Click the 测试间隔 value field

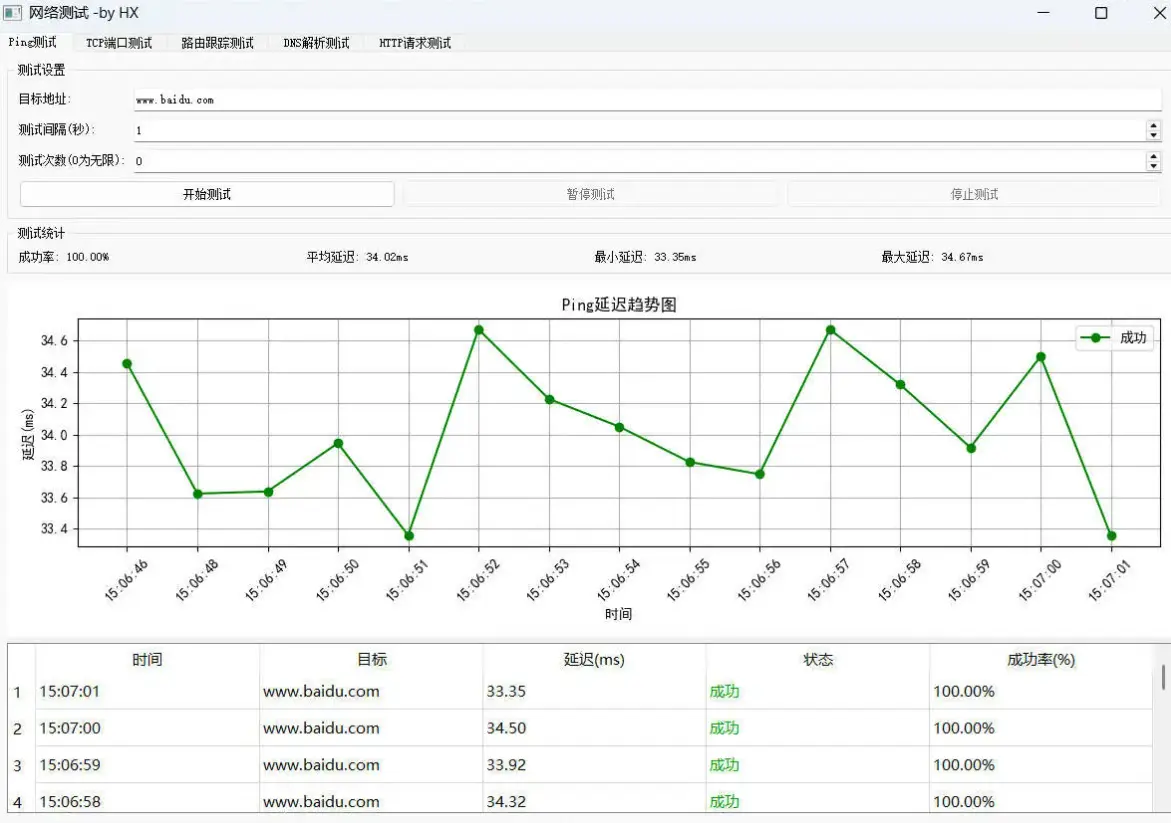click(640, 130)
